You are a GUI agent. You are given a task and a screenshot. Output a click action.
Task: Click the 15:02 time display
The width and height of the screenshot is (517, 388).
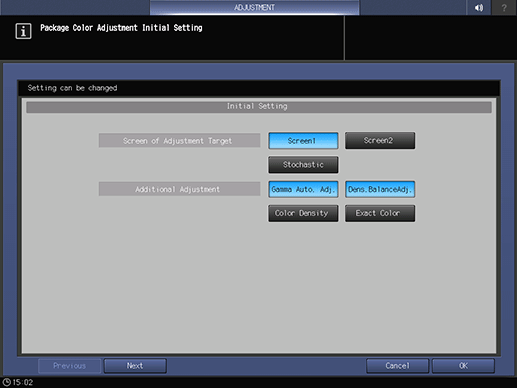pos(23,382)
